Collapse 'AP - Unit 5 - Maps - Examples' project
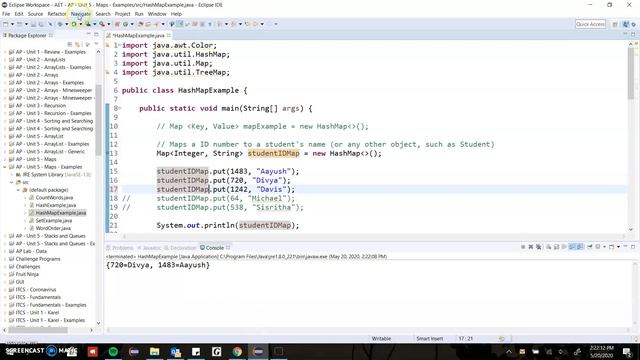 pyautogui.click(x=5, y=167)
